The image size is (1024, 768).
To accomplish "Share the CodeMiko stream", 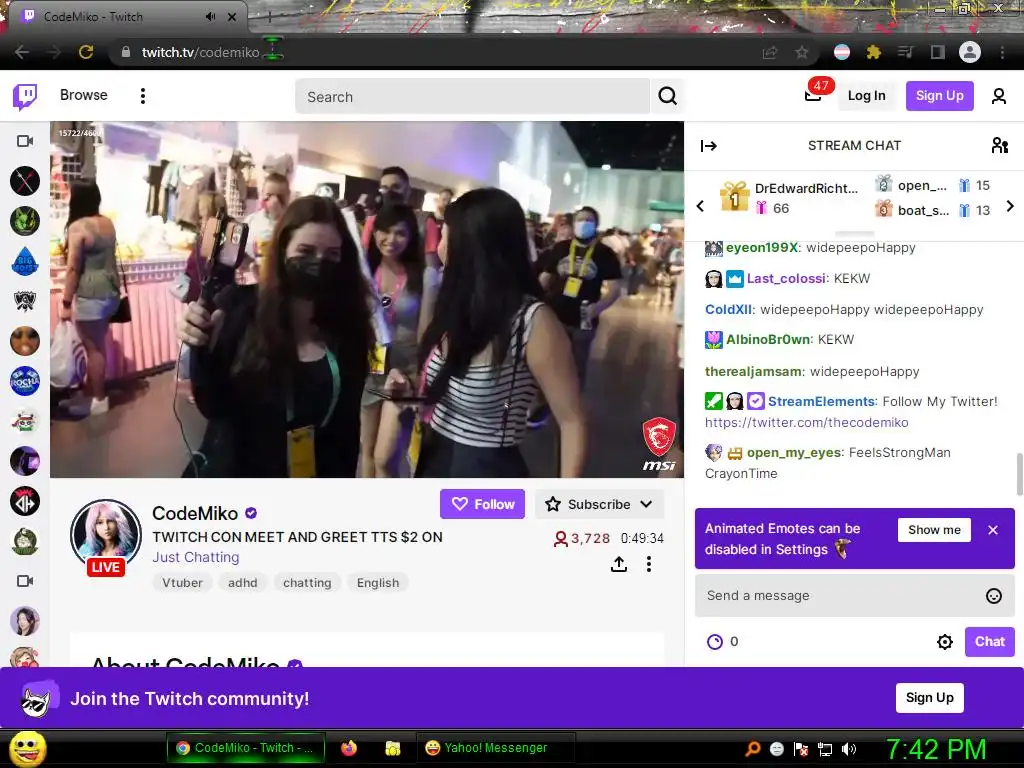I will pos(619,564).
